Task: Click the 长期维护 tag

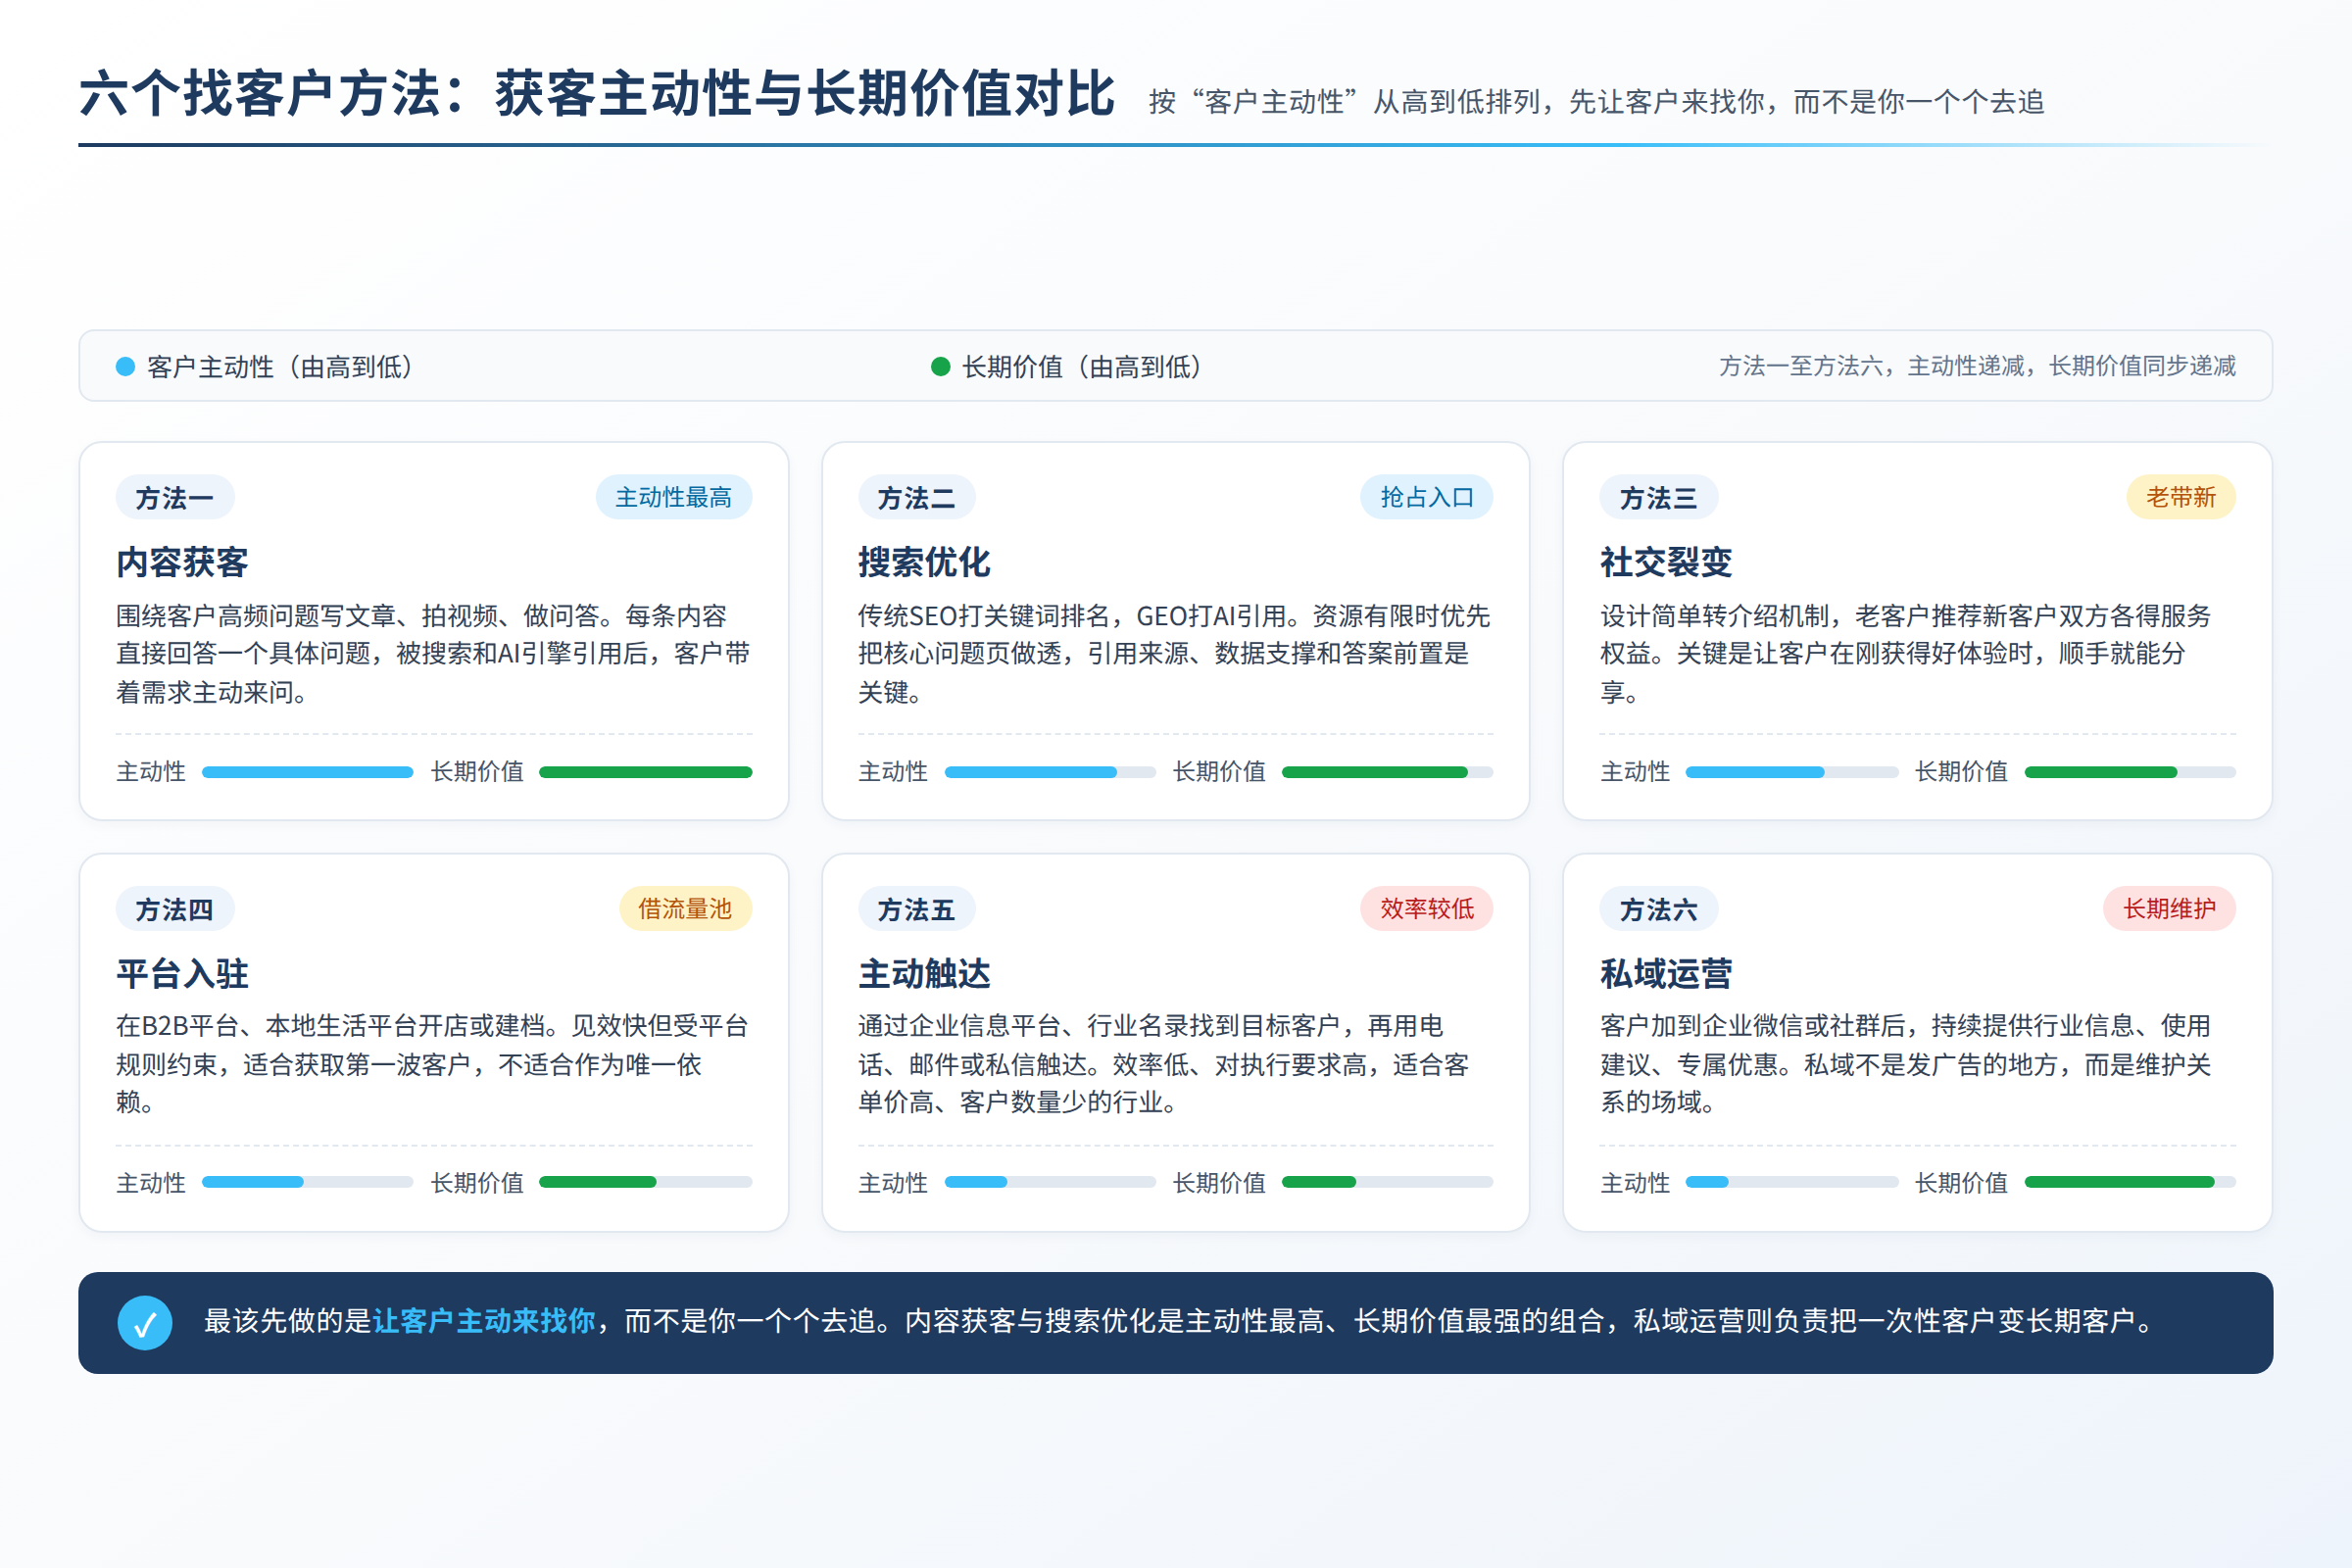Action: 2170,909
